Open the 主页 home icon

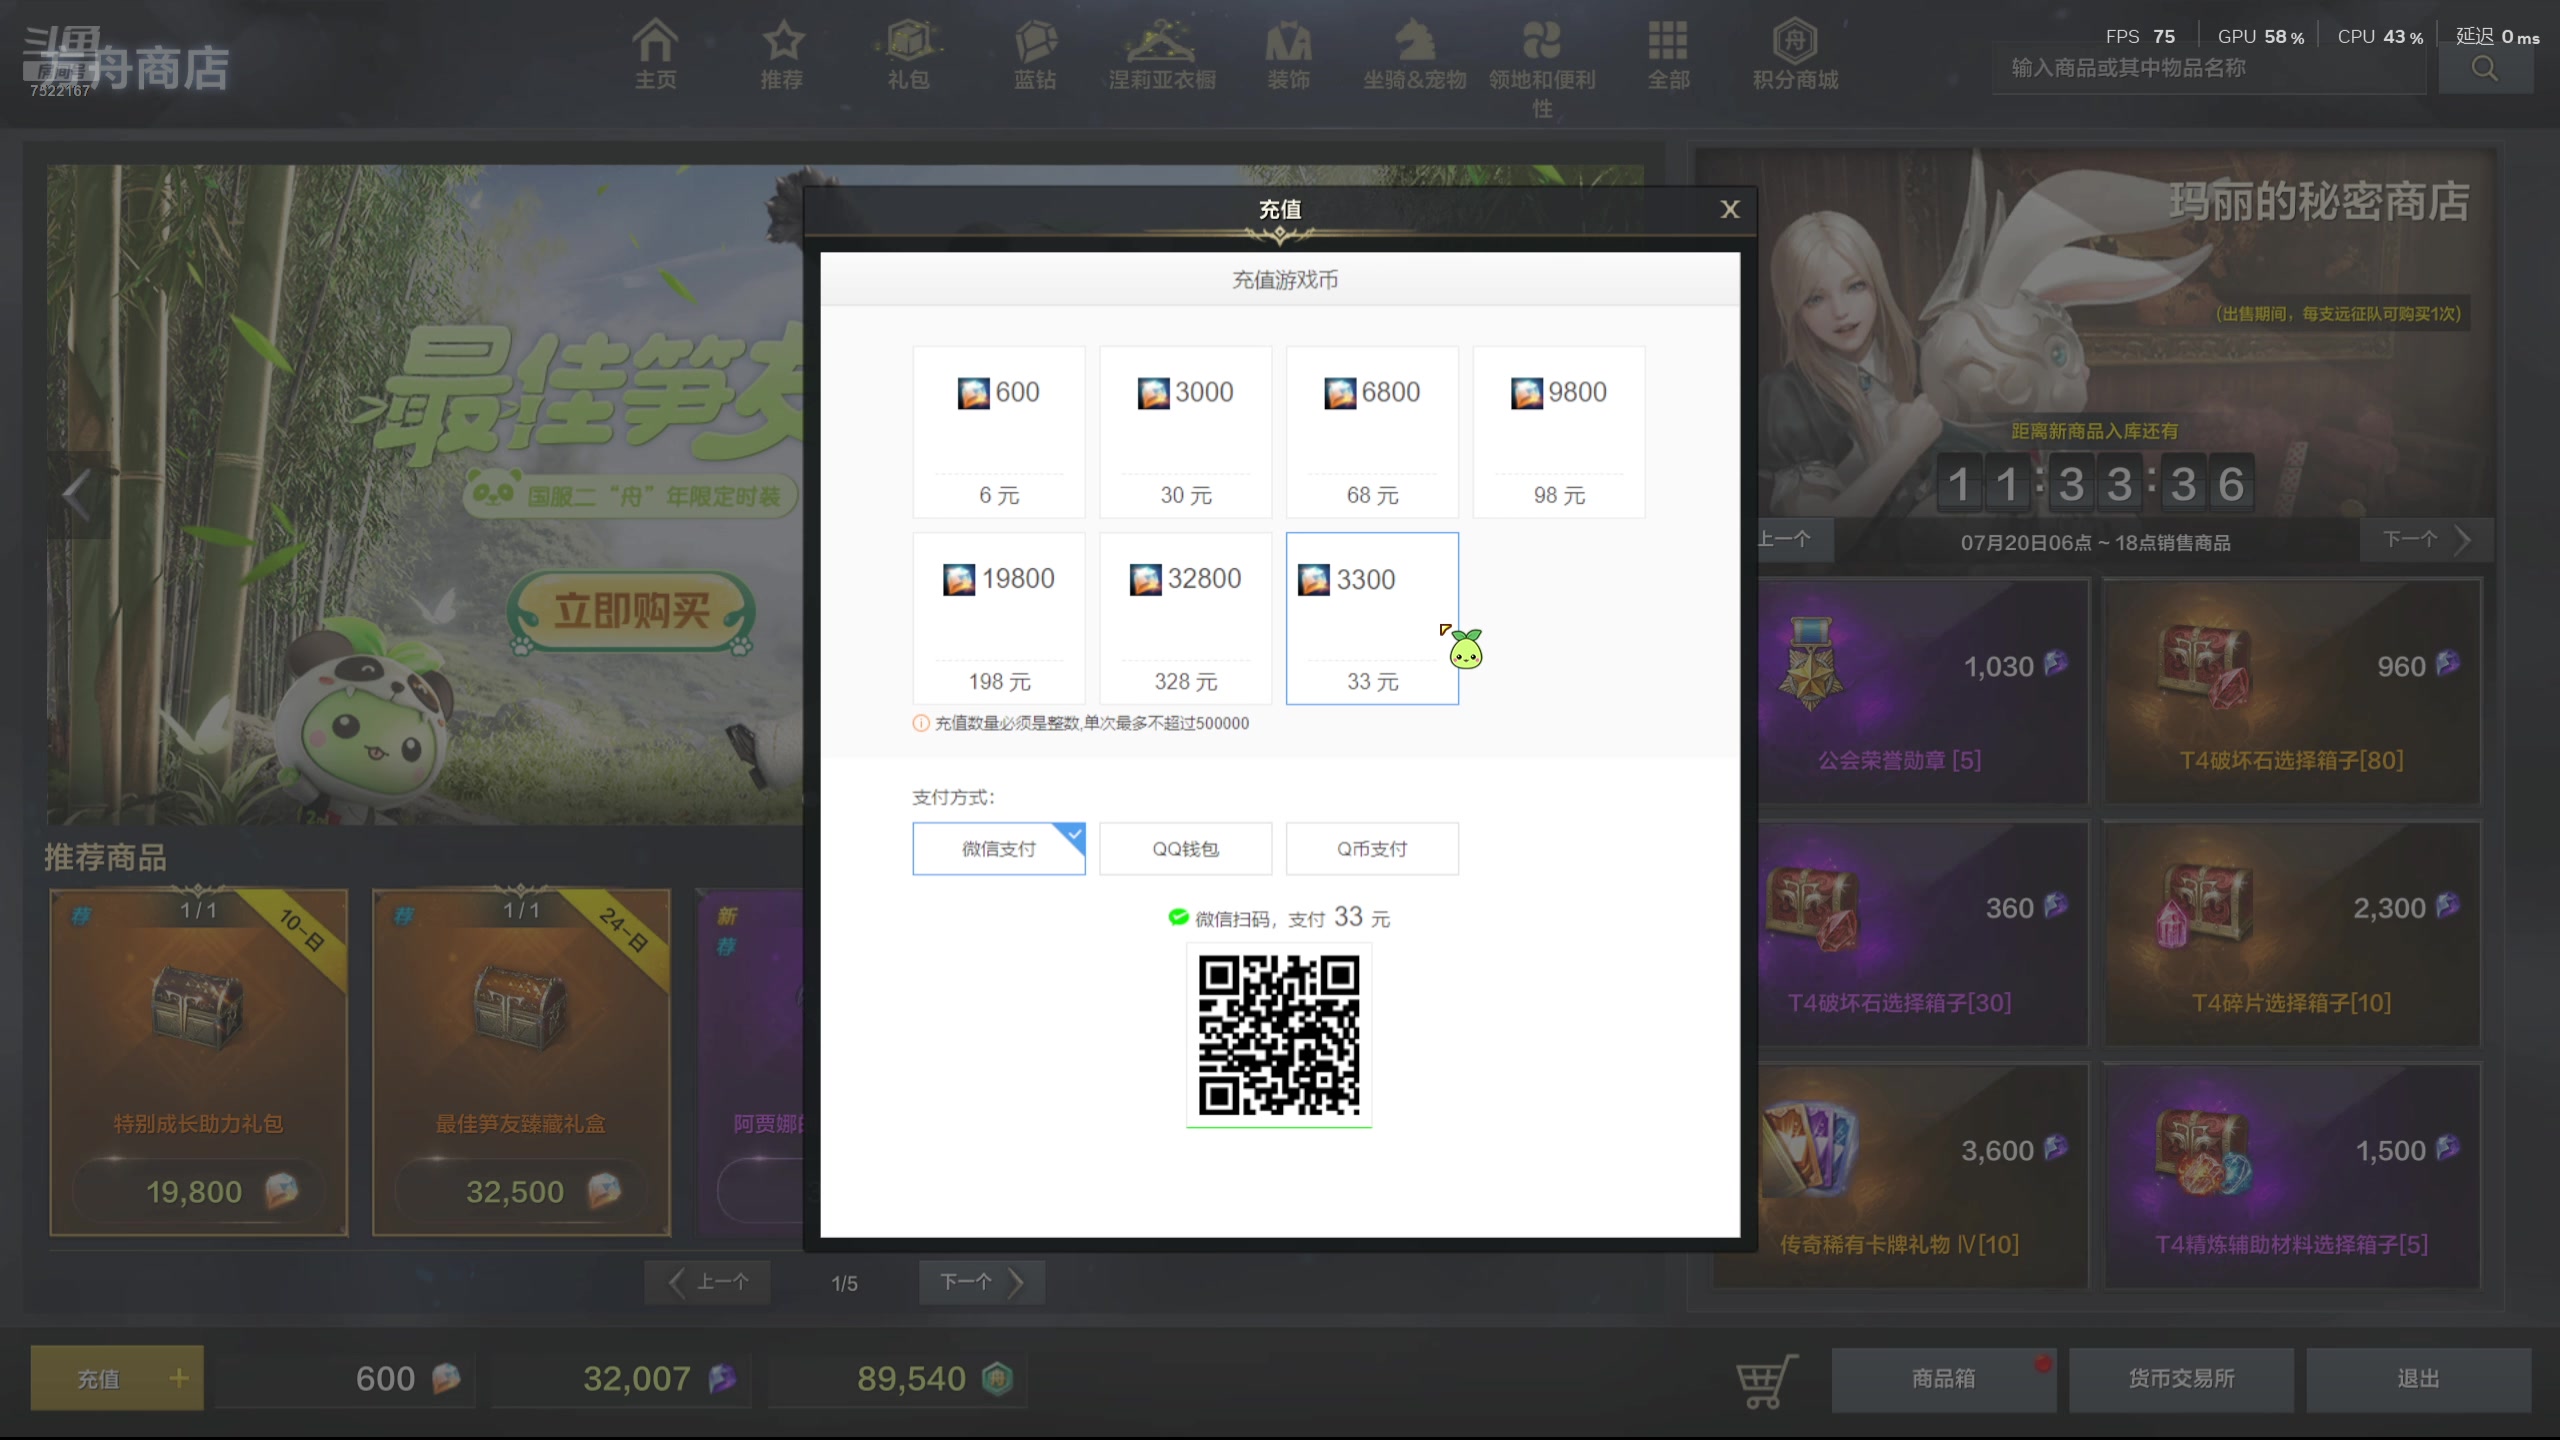pos(655,41)
